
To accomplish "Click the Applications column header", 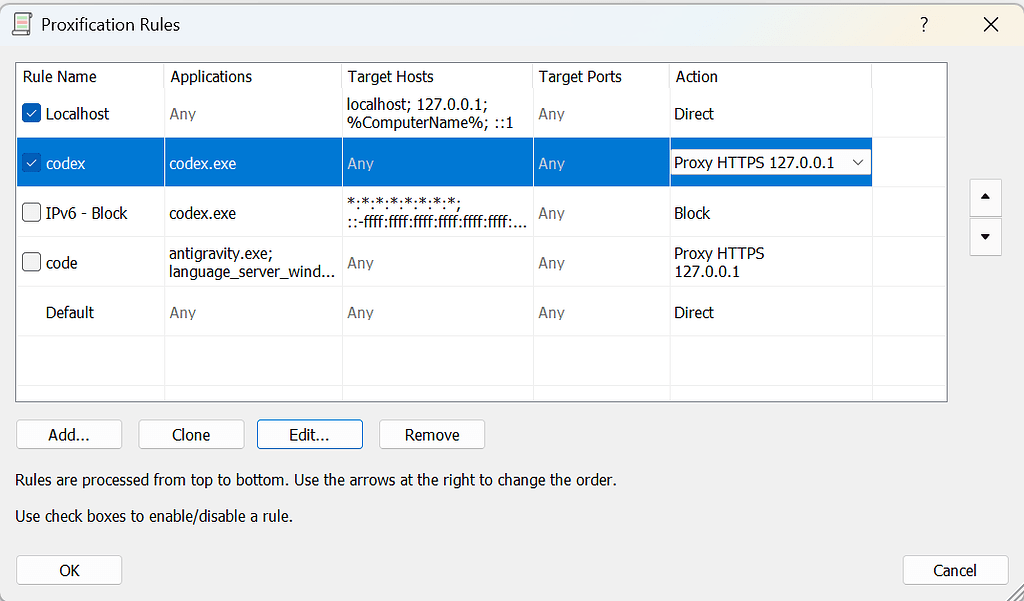I will (x=253, y=76).
